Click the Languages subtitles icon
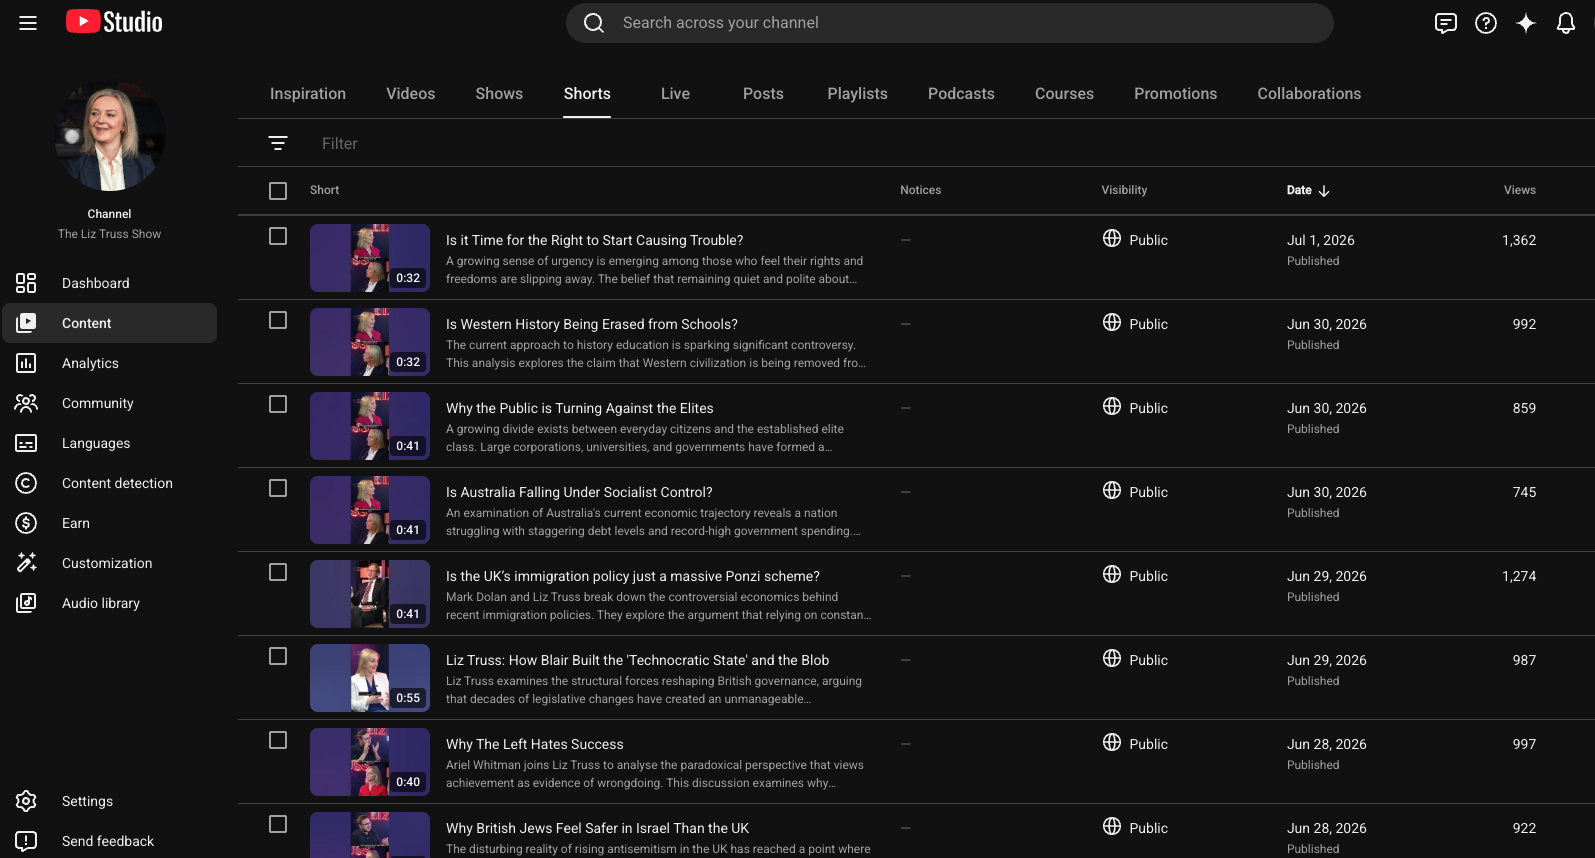The width and height of the screenshot is (1595, 858). tap(26, 443)
